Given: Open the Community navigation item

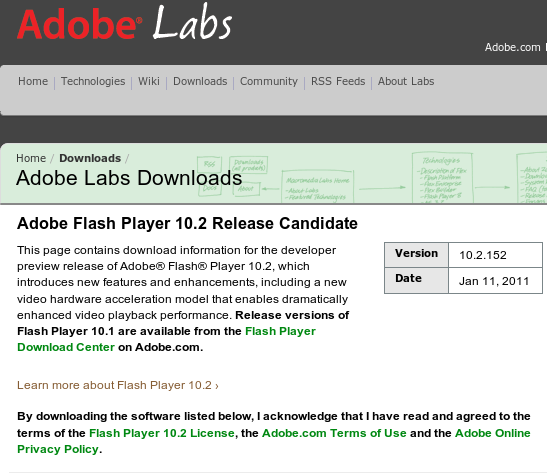Looking at the screenshot, I should tap(269, 81).
